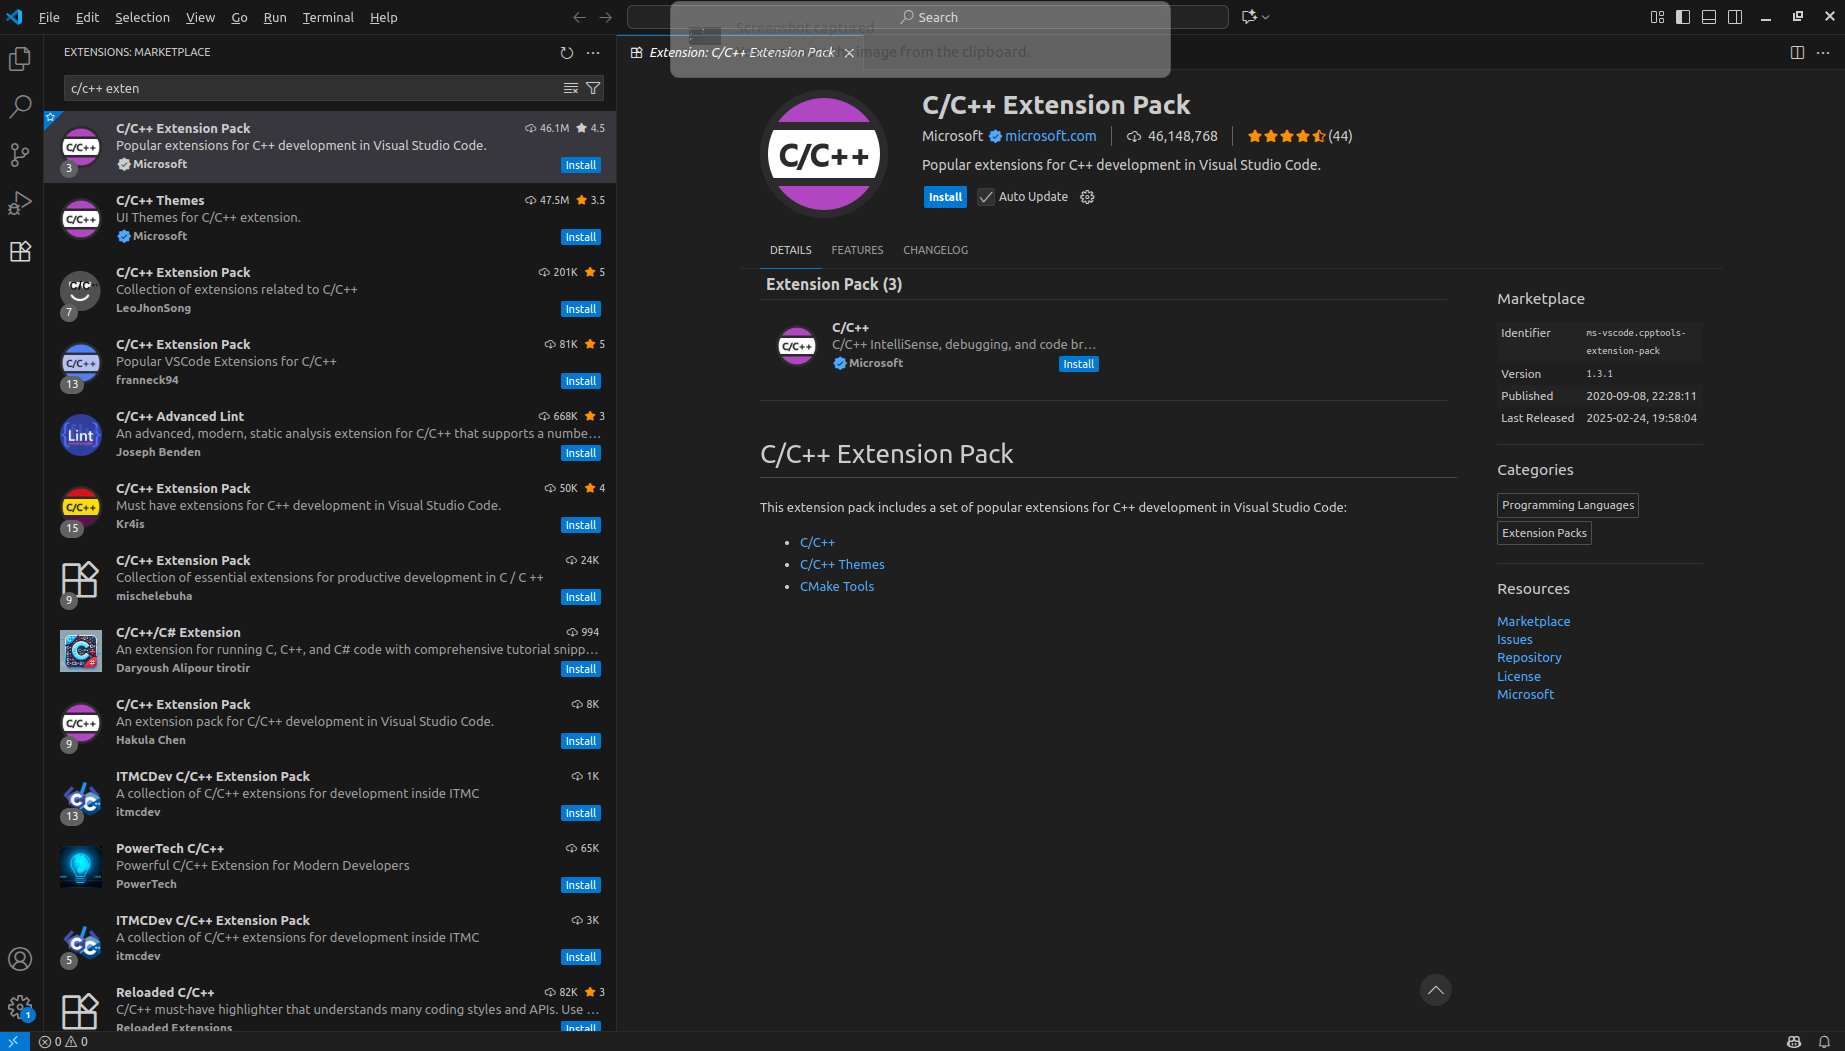Open the Source Control view
The height and width of the screenshot is (1051, 1845).
[x=20, y=155]
